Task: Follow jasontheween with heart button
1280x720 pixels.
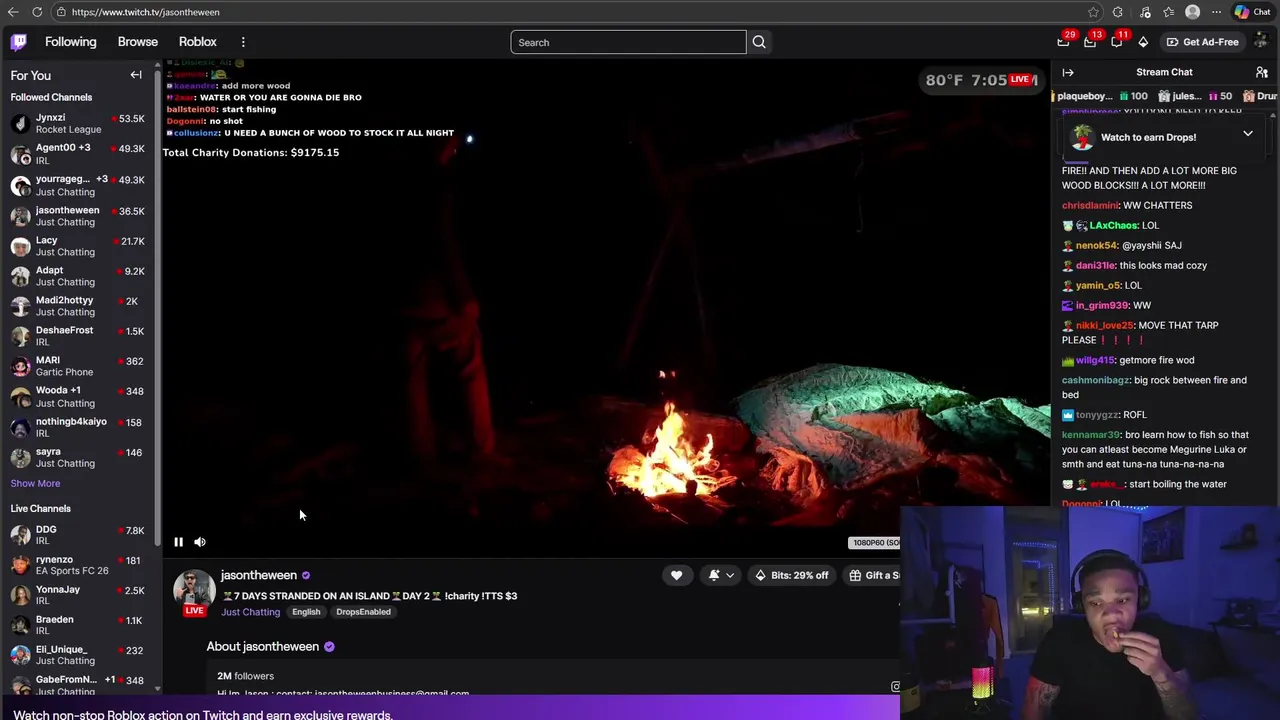Action: point(676,575)
